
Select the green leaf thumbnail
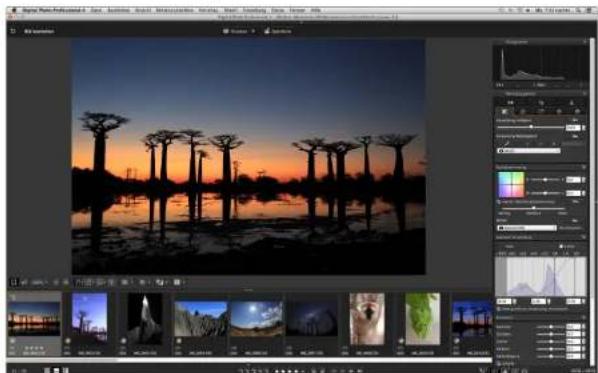[423, 319]
